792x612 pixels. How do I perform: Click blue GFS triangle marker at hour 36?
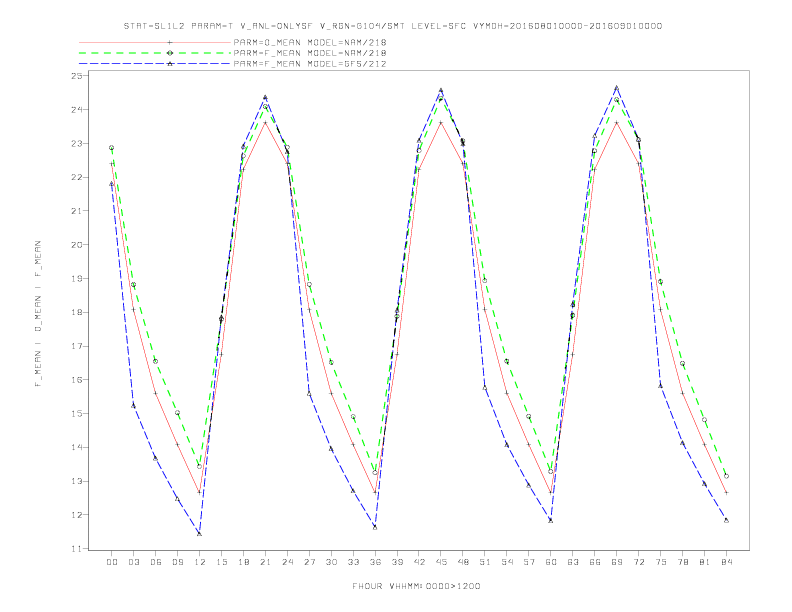[x=375, y=527]
